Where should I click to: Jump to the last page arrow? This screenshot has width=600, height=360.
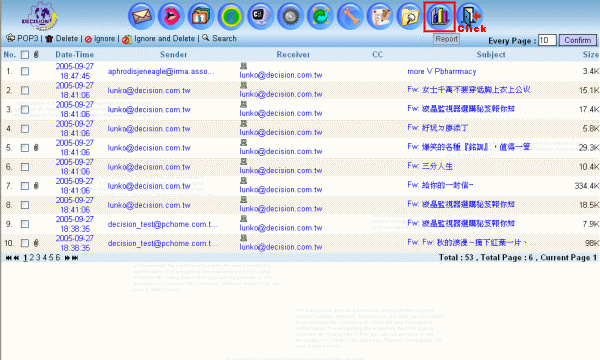75,258
